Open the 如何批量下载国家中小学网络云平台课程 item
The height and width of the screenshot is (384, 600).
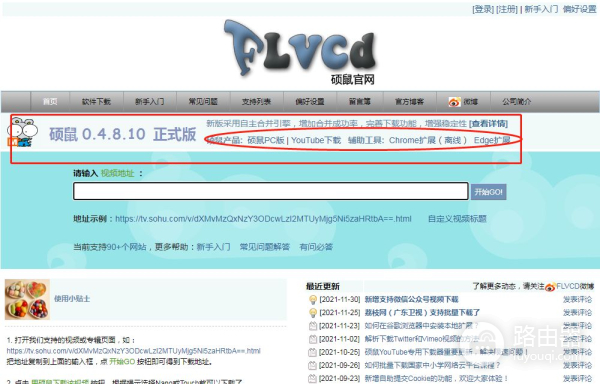432,365
